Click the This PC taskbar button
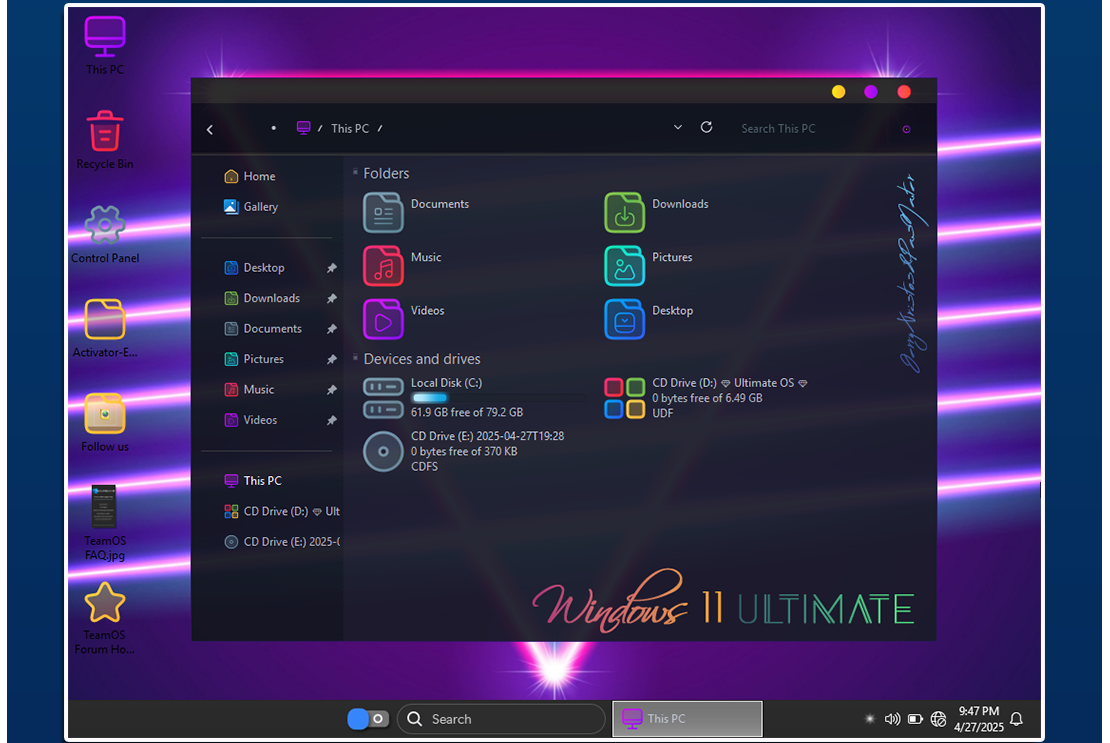 coord(687,719)
